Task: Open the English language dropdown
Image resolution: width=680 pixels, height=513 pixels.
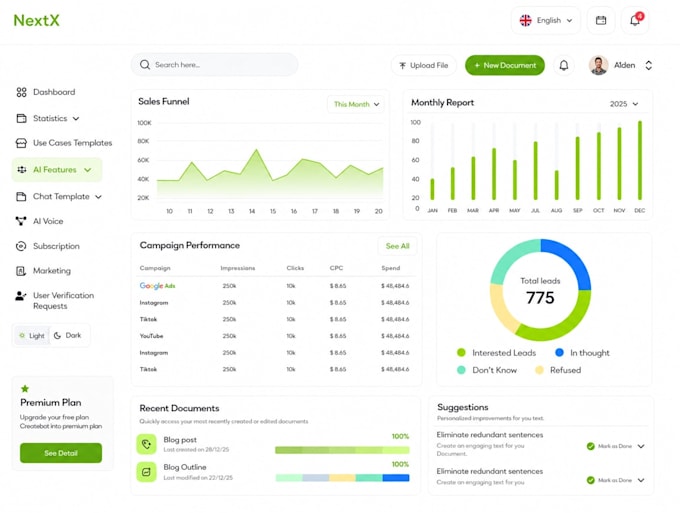Action: coord(546,20)
